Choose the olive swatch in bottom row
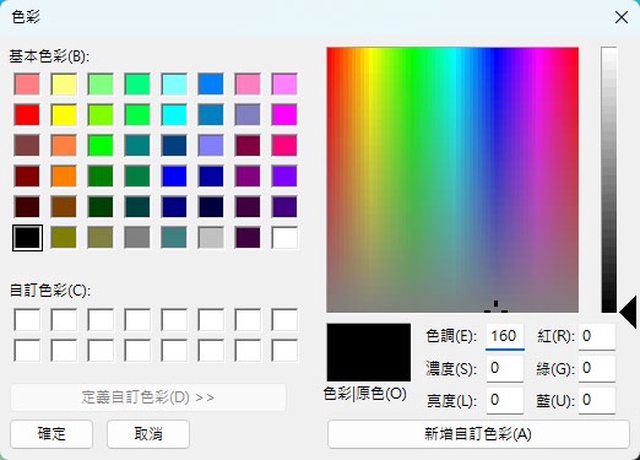The width and height of the screenshot is (640, 460). click(x=64, y=238)
